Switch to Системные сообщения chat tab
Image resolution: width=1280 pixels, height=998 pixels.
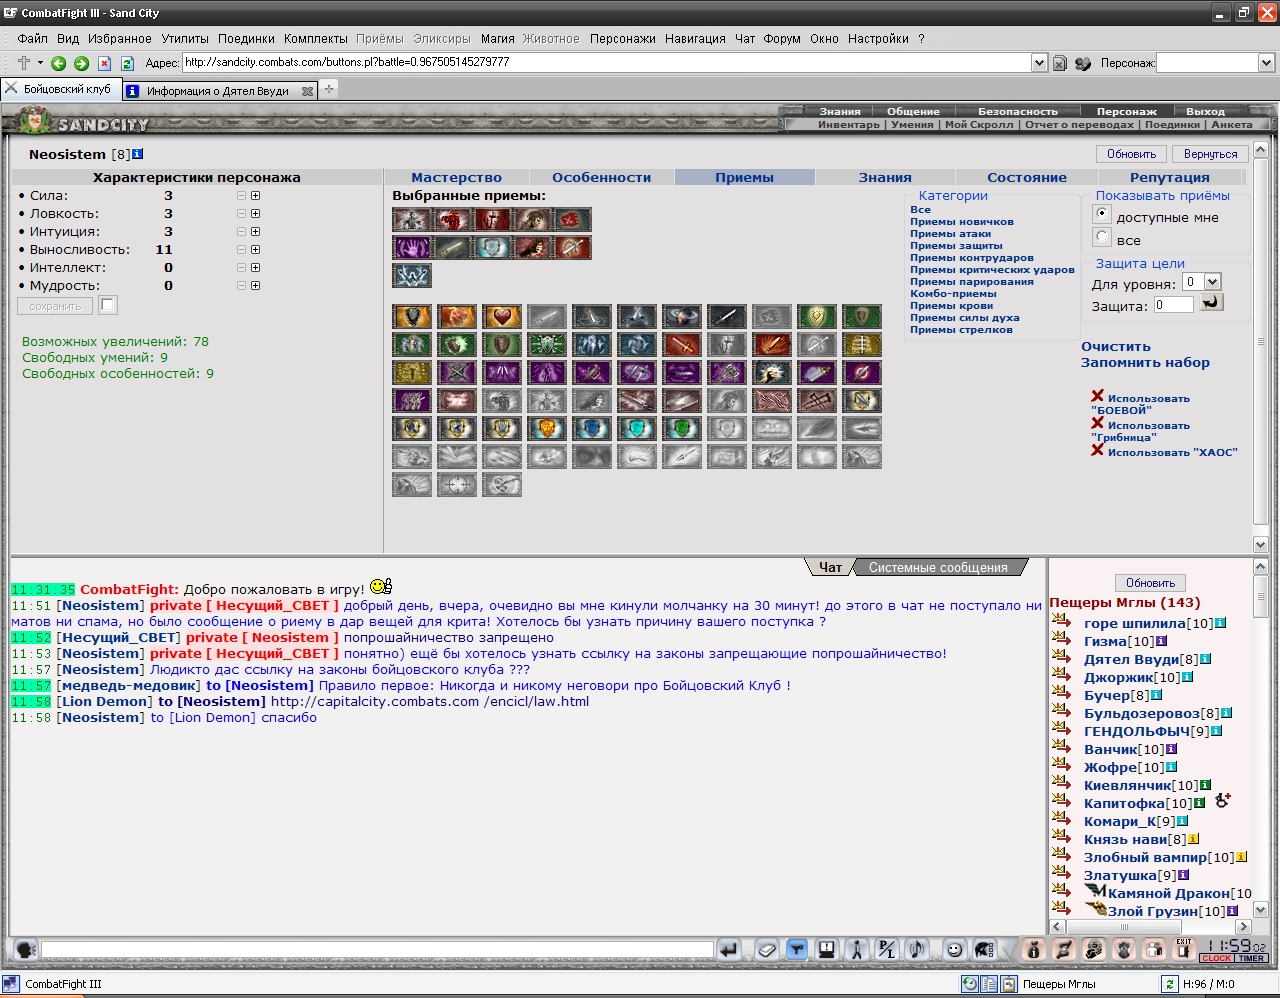(x=938, y=567)
